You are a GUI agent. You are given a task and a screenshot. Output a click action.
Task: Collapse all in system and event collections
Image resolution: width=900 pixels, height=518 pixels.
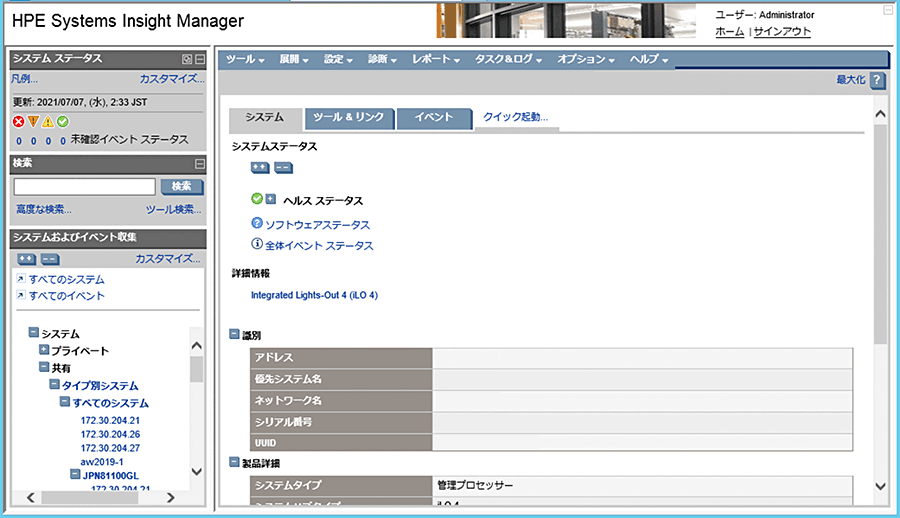pos(50,259)
